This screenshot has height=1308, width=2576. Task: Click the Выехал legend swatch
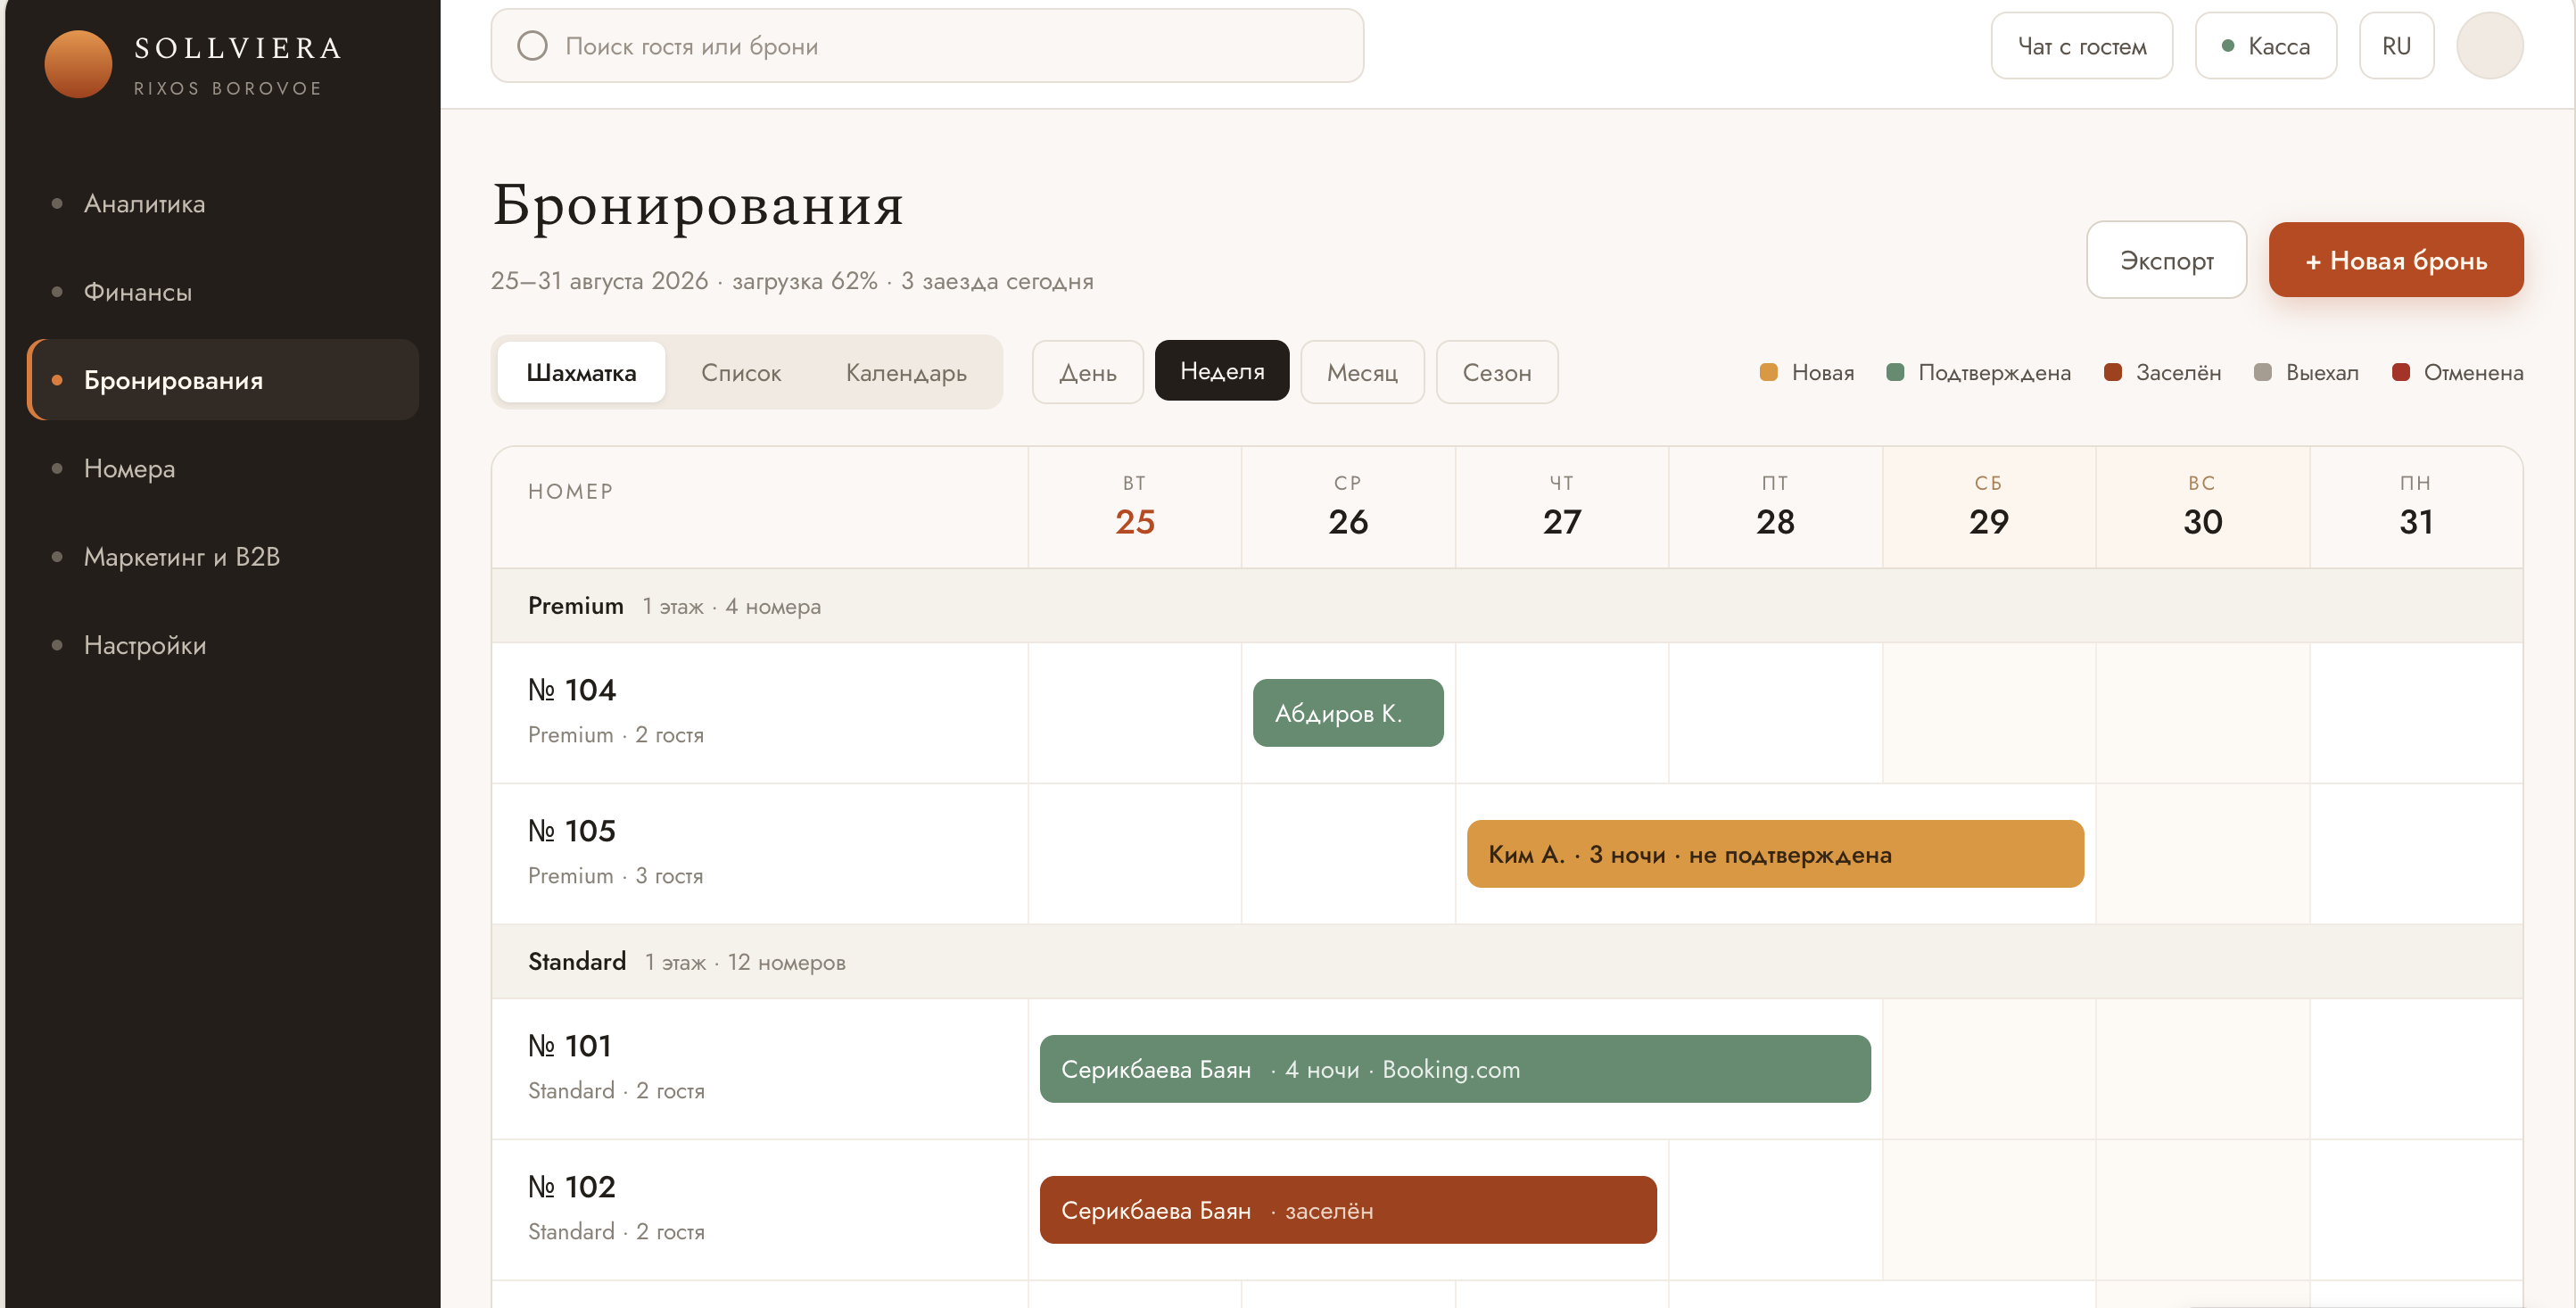click(2263, 373)
